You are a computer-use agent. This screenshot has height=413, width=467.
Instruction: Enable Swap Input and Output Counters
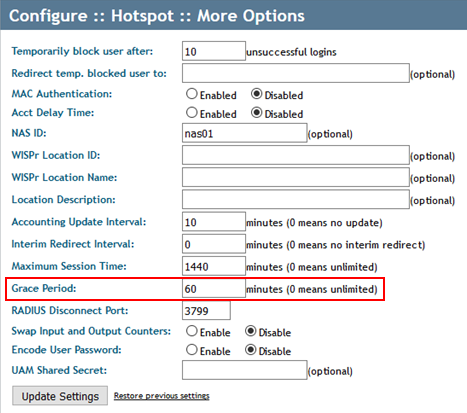tap(192, 331)
